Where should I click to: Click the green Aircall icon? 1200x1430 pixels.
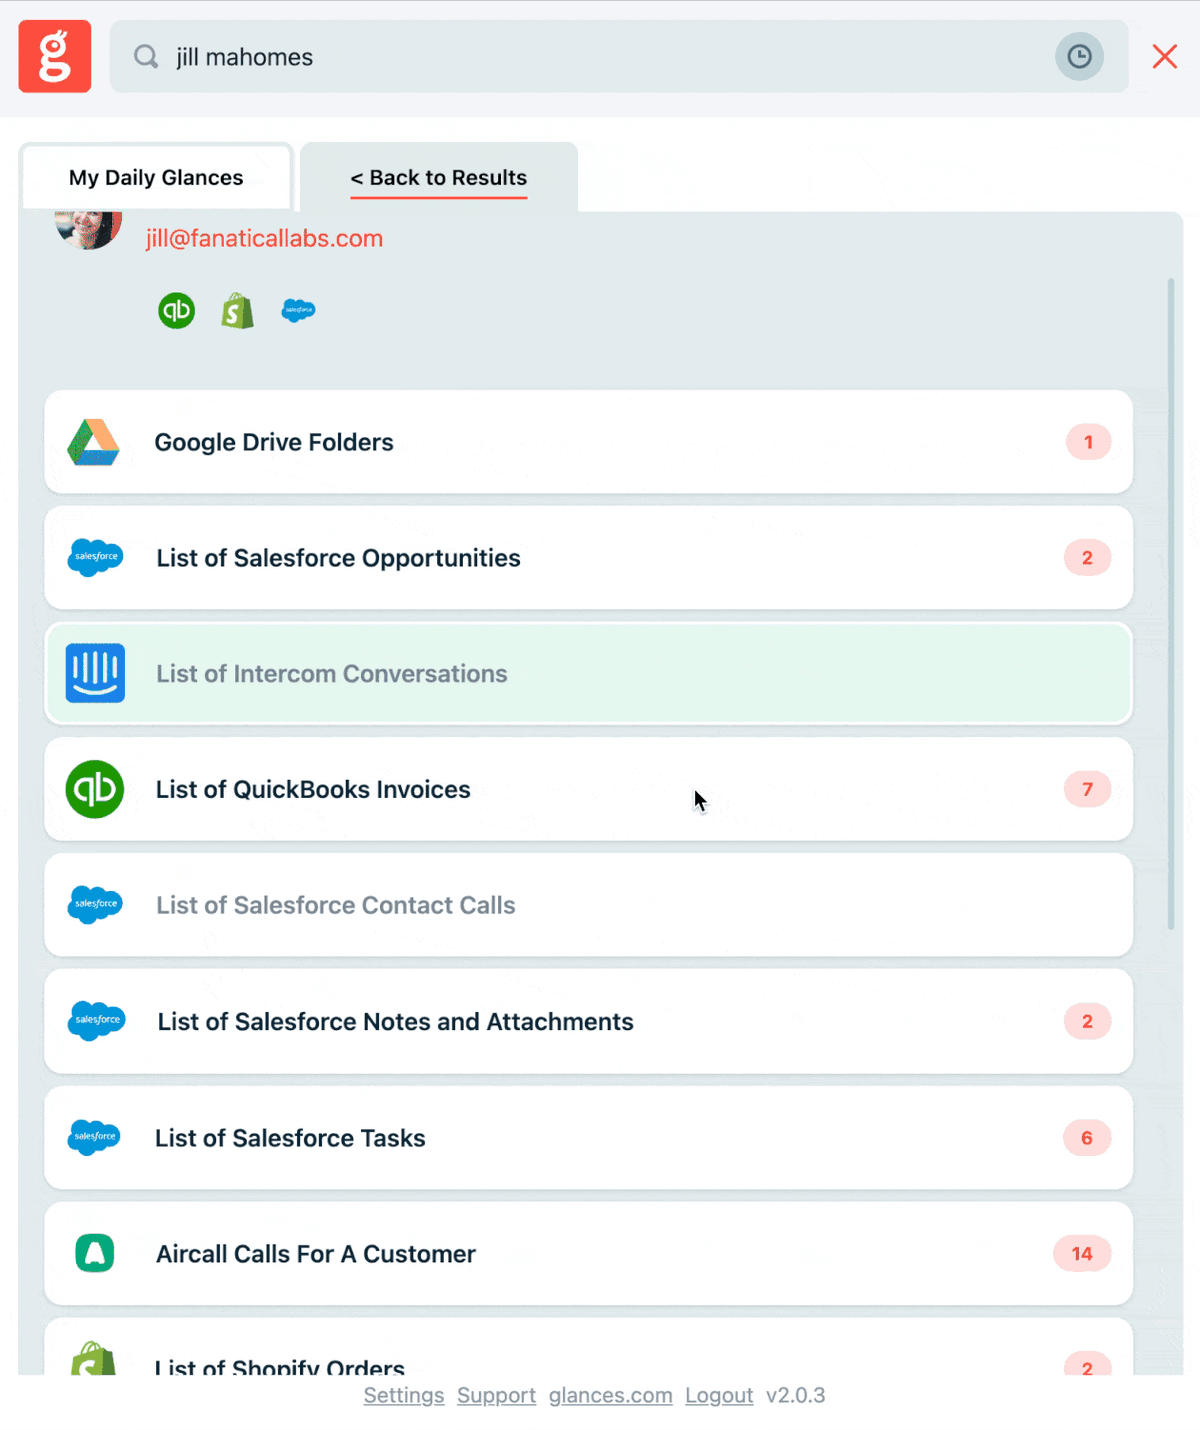(95, 1253)
